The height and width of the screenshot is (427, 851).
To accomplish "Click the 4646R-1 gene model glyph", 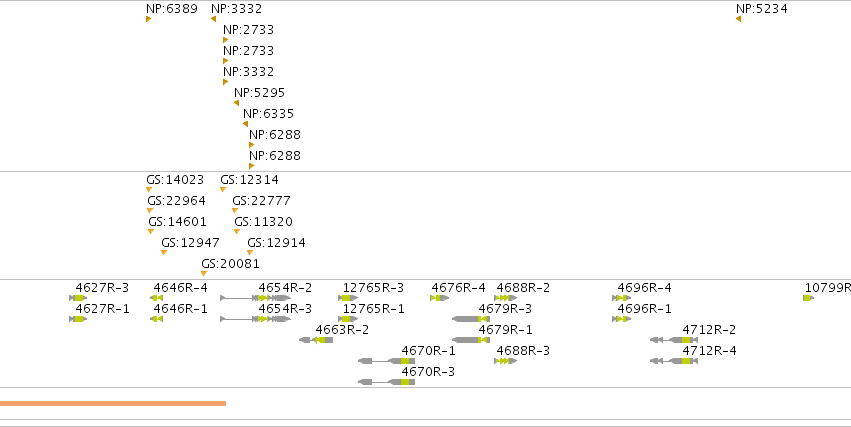I will (x=156, y=319).
